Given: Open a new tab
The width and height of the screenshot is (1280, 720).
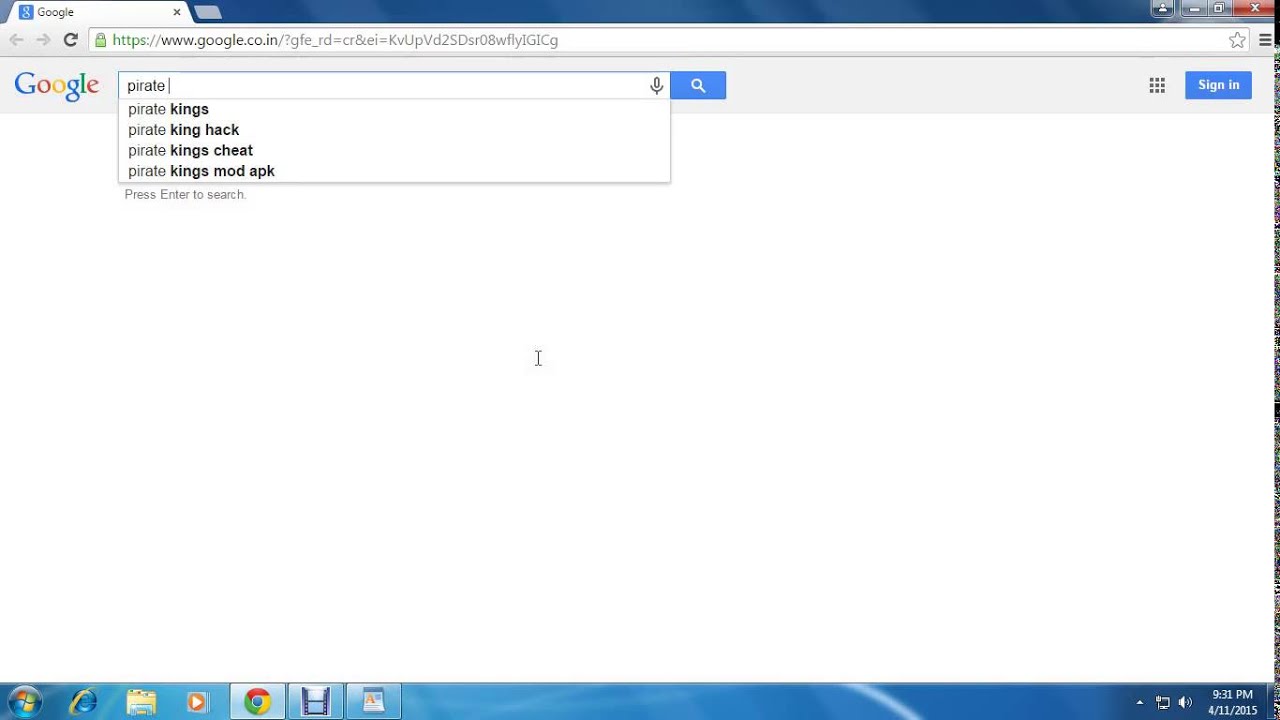Looking at the screenshot, I should 207,12.
